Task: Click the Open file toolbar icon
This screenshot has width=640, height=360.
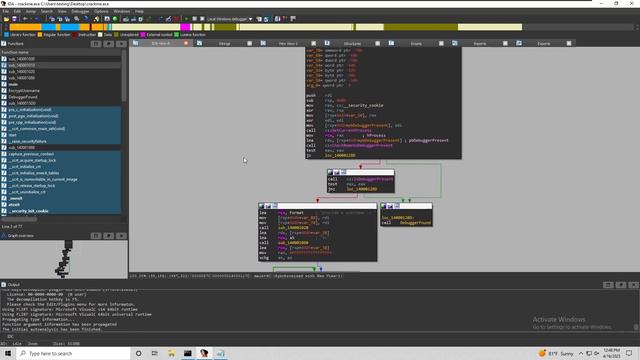Action: click(x=6, y=19)
